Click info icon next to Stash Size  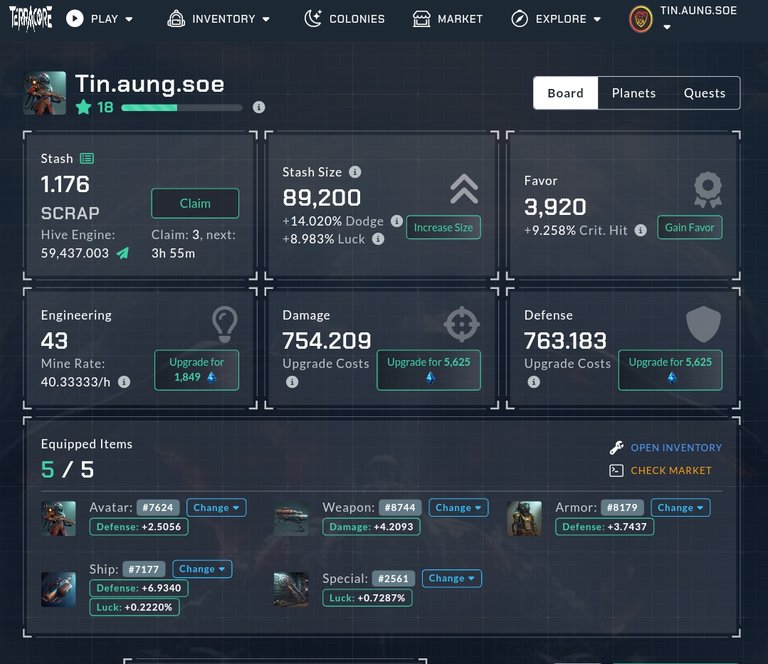click(x=355, y=172)
